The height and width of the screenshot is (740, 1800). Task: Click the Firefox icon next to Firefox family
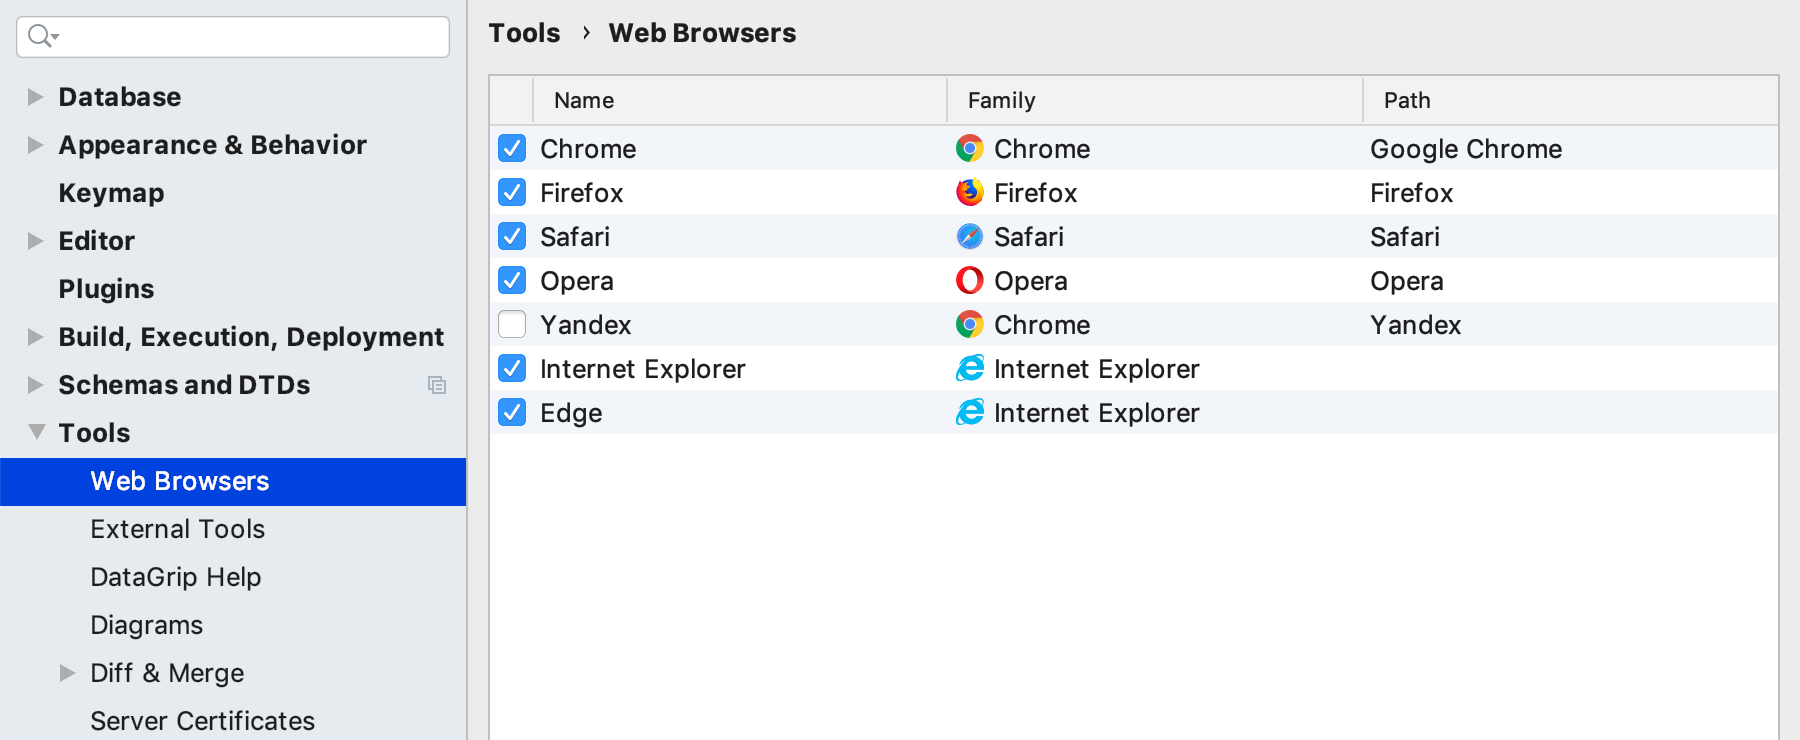pos(968,192)
